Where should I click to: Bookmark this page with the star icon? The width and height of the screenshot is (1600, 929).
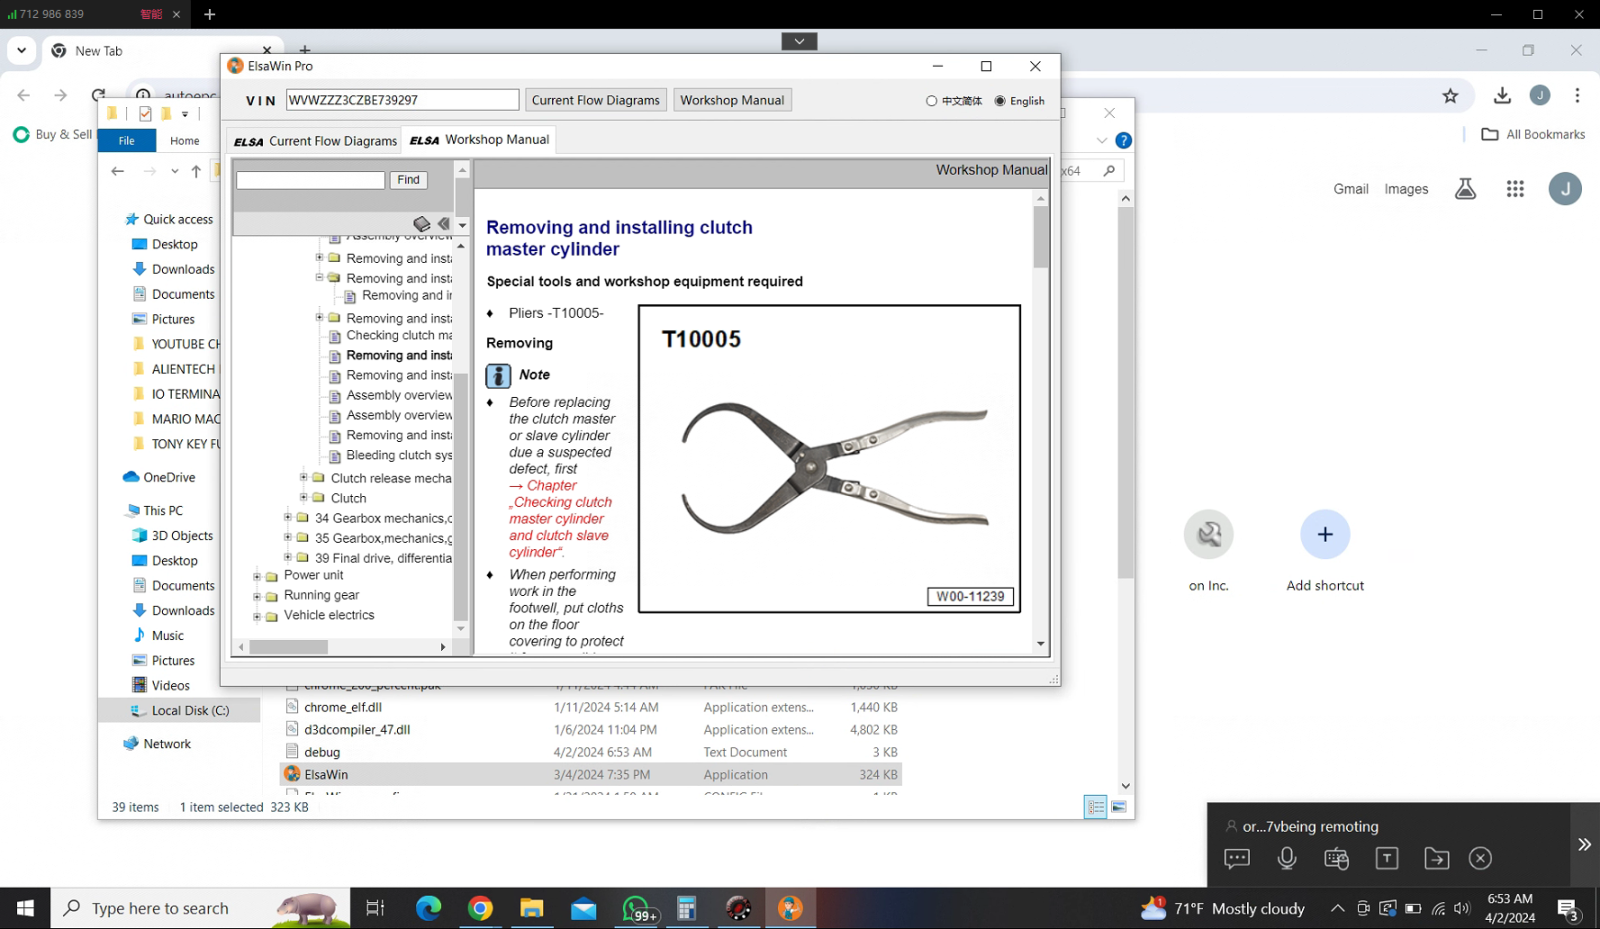click(x=1450, y=96)
